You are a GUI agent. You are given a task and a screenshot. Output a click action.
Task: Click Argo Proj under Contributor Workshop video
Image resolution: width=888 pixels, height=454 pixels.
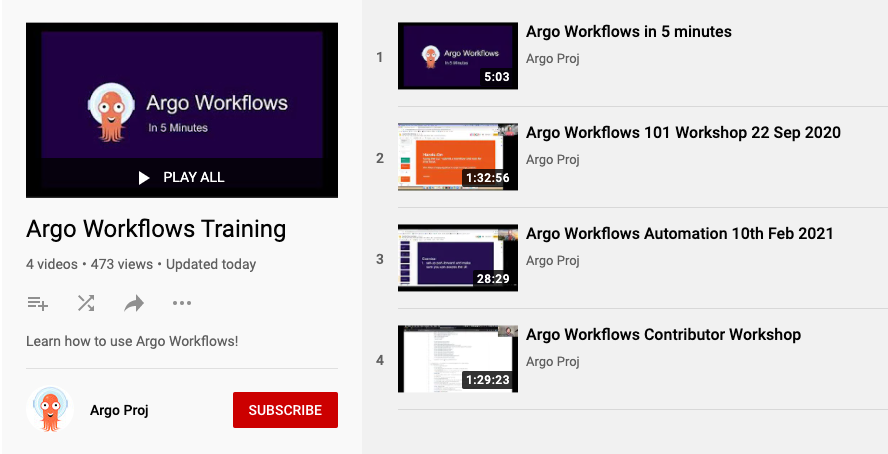click(x=553, y=361)
